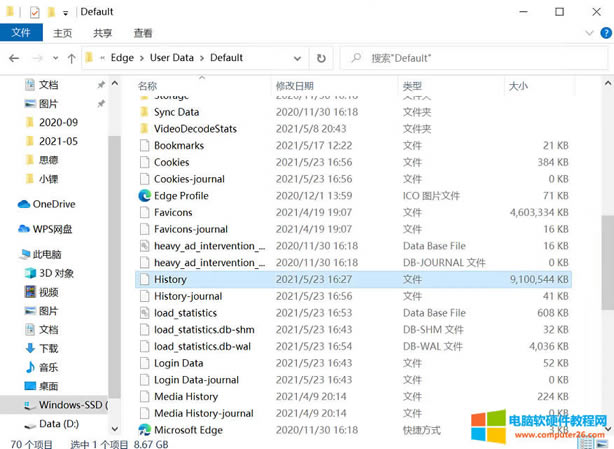Open the address bar history dropdown

[296, 58]
